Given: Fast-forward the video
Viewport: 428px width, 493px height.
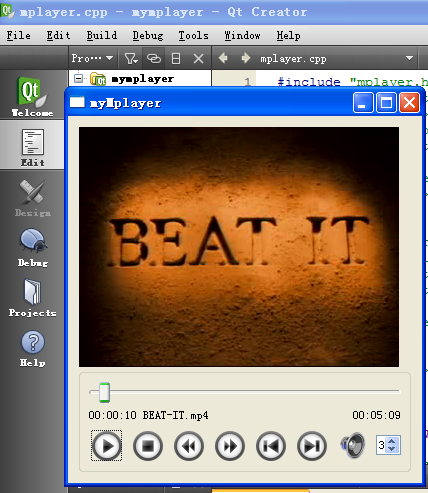Looking at the screenshot, I should click(x=230, y=446).
